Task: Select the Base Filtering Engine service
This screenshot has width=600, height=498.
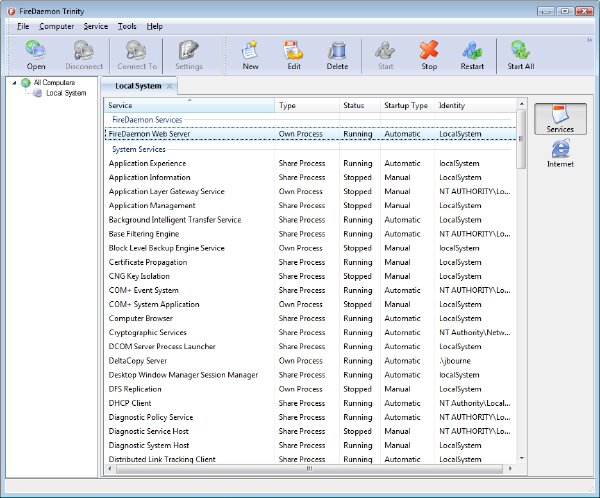Action: (310, 234)
